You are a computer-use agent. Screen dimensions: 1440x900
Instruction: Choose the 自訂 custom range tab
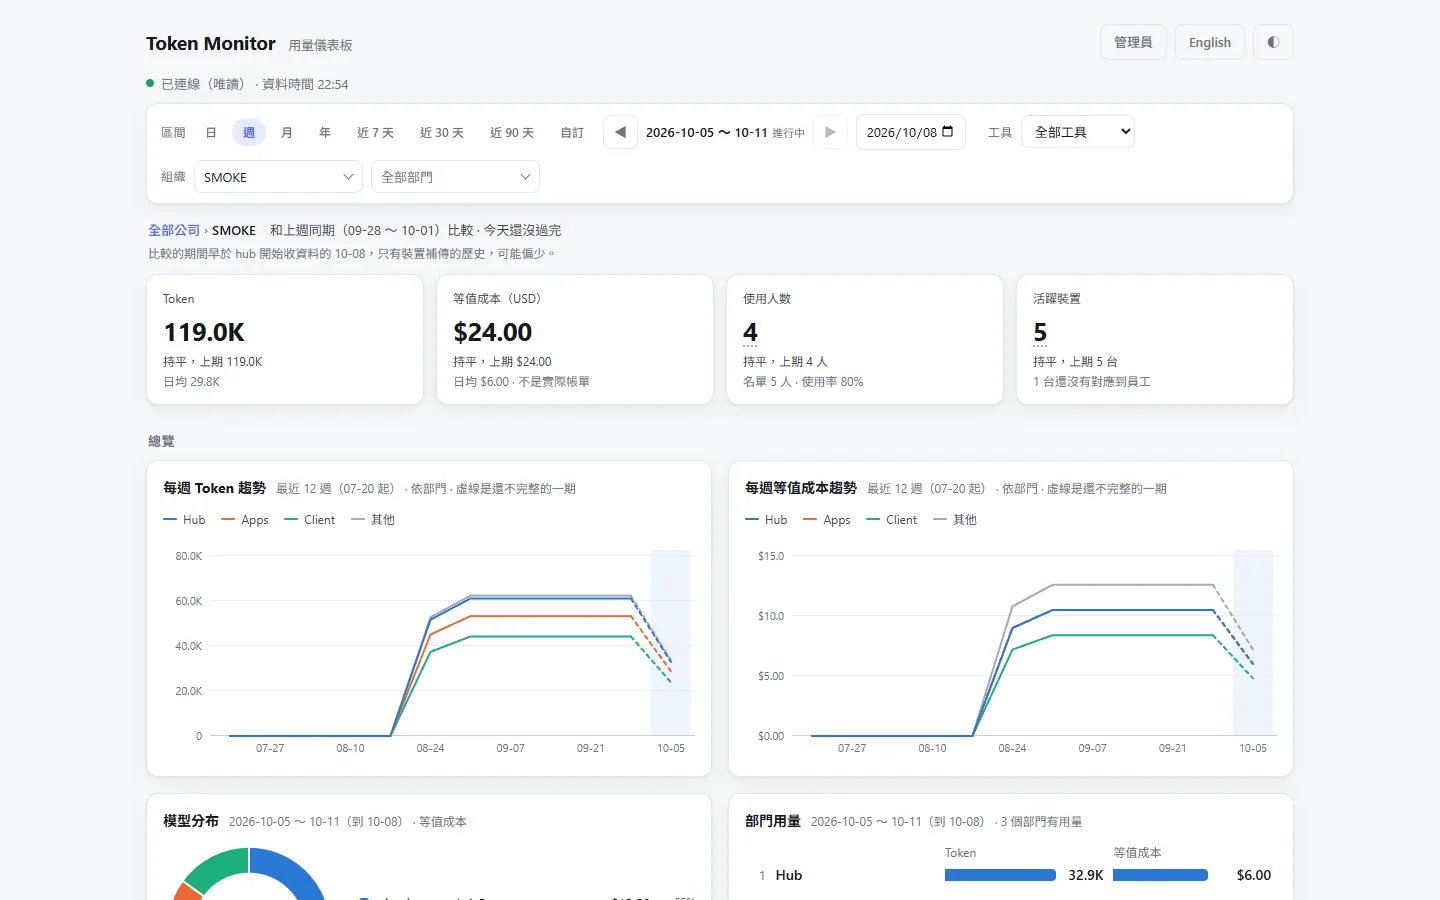tap(572, 132)
